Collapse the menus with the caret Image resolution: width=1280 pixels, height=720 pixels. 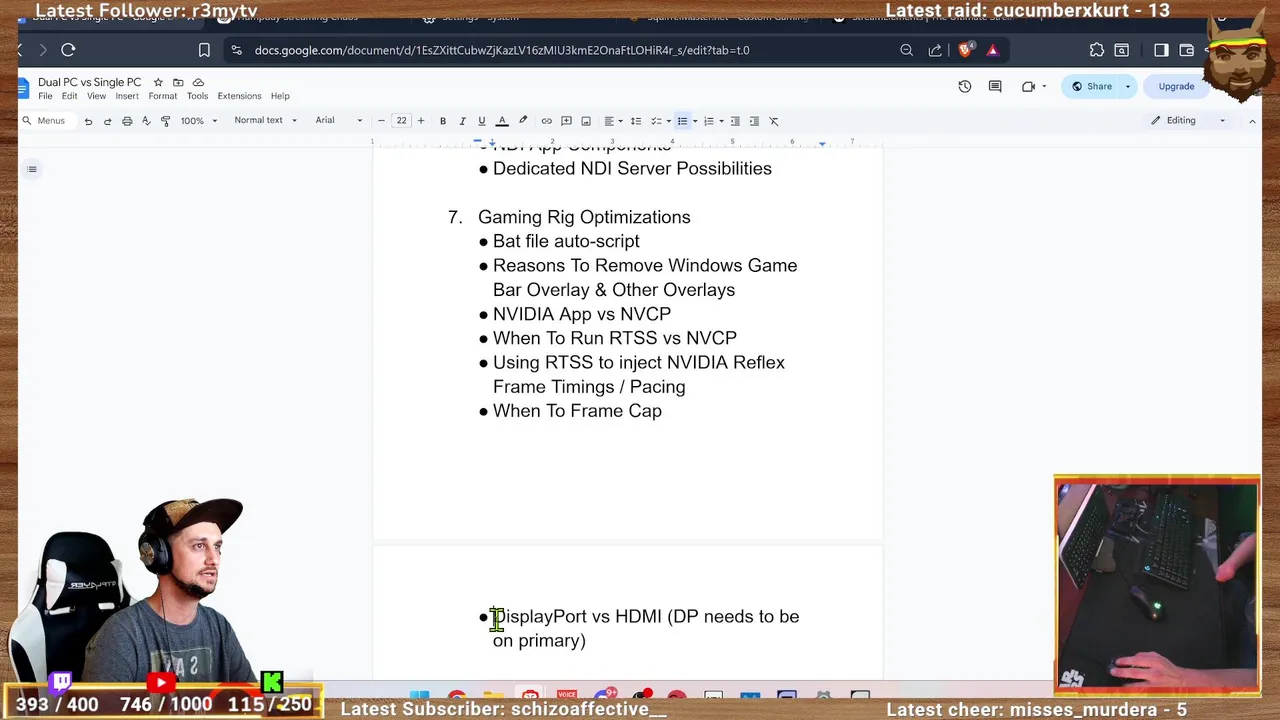click(1252, 121)
